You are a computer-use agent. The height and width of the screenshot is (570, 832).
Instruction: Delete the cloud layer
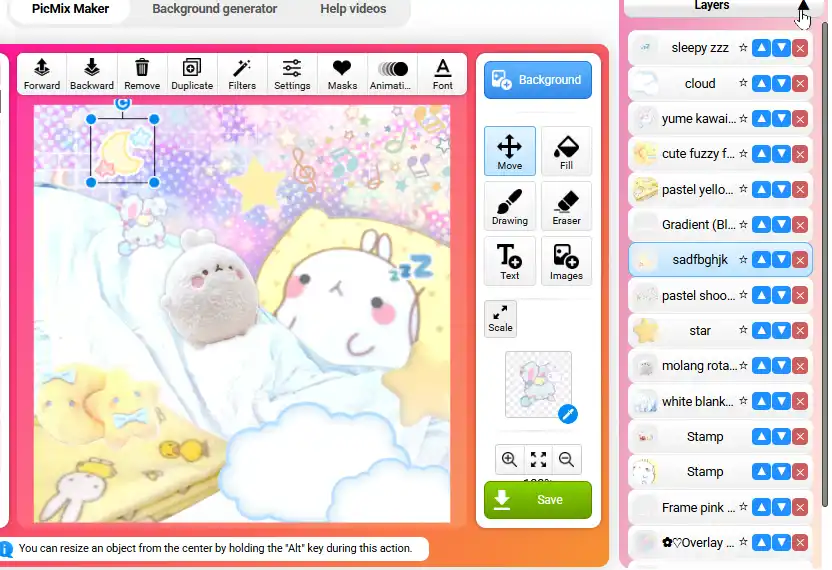(800, 83)
